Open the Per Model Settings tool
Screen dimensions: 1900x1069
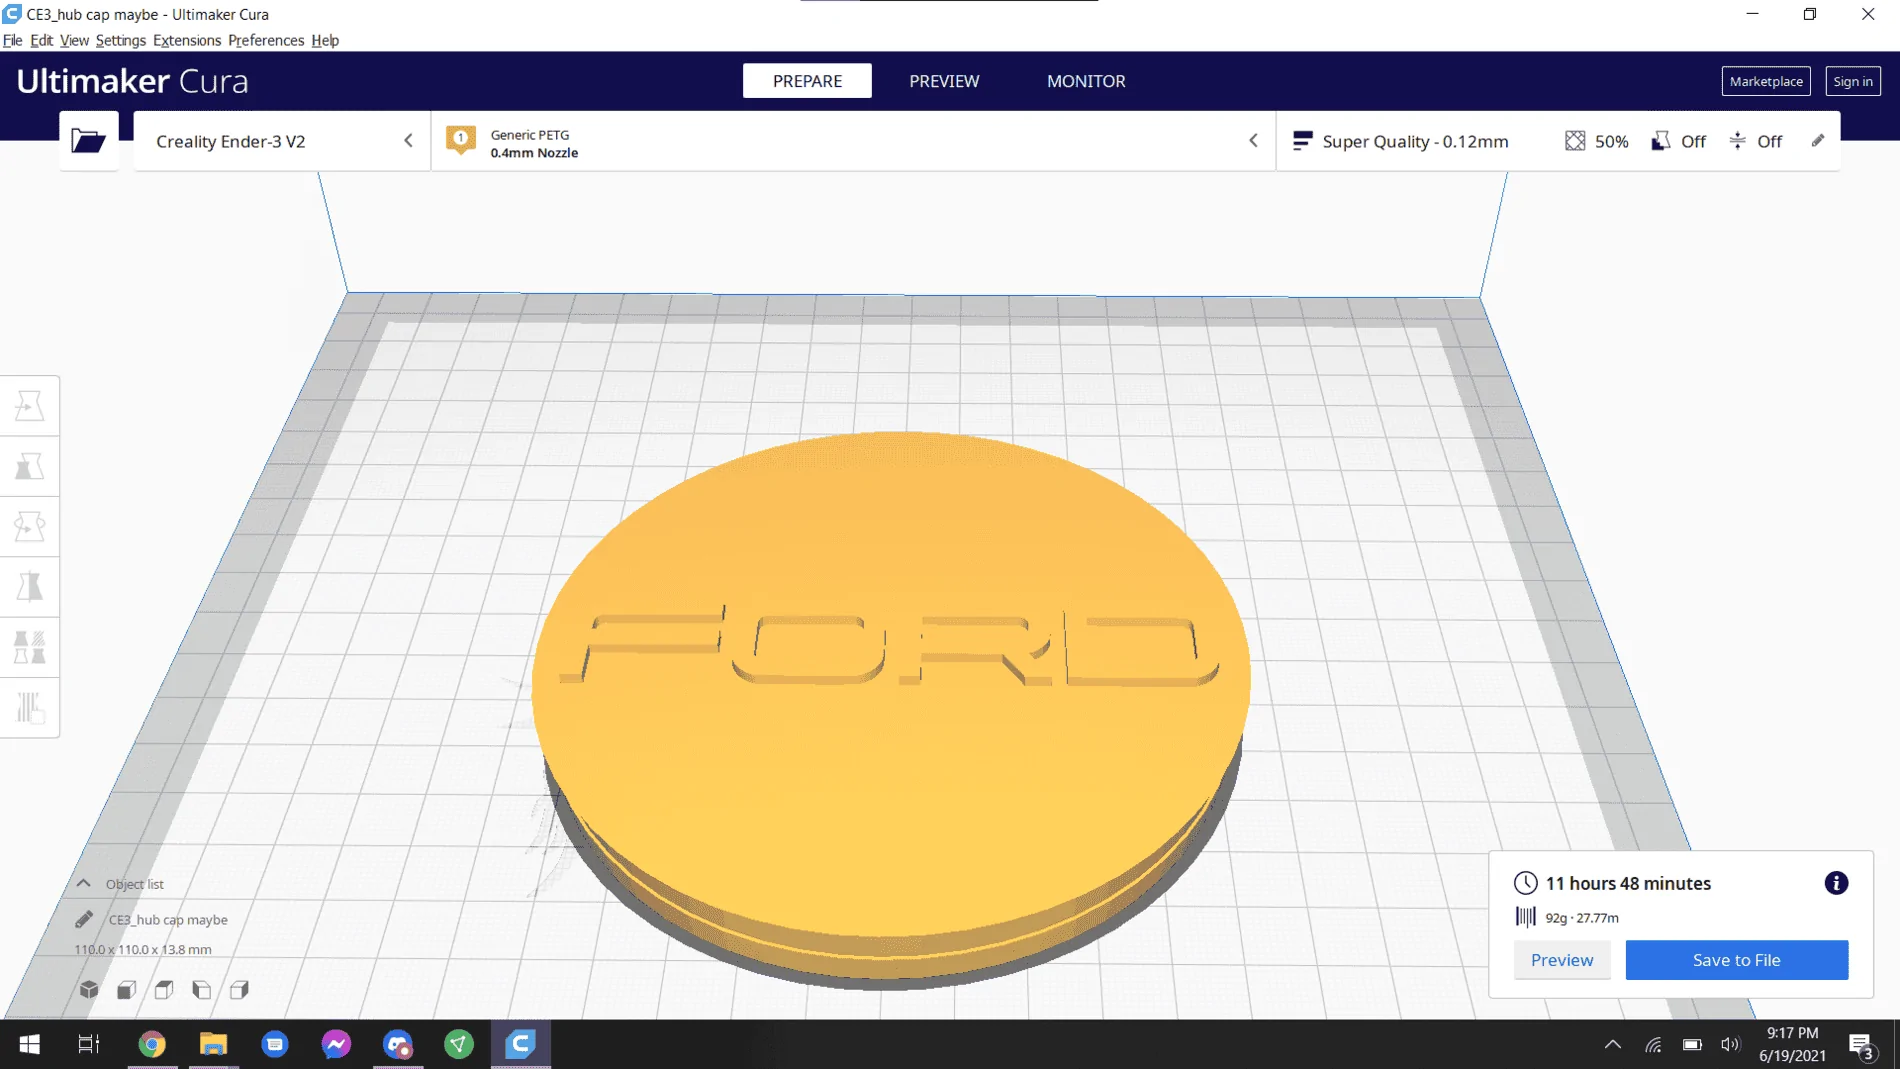coord(30,647)
